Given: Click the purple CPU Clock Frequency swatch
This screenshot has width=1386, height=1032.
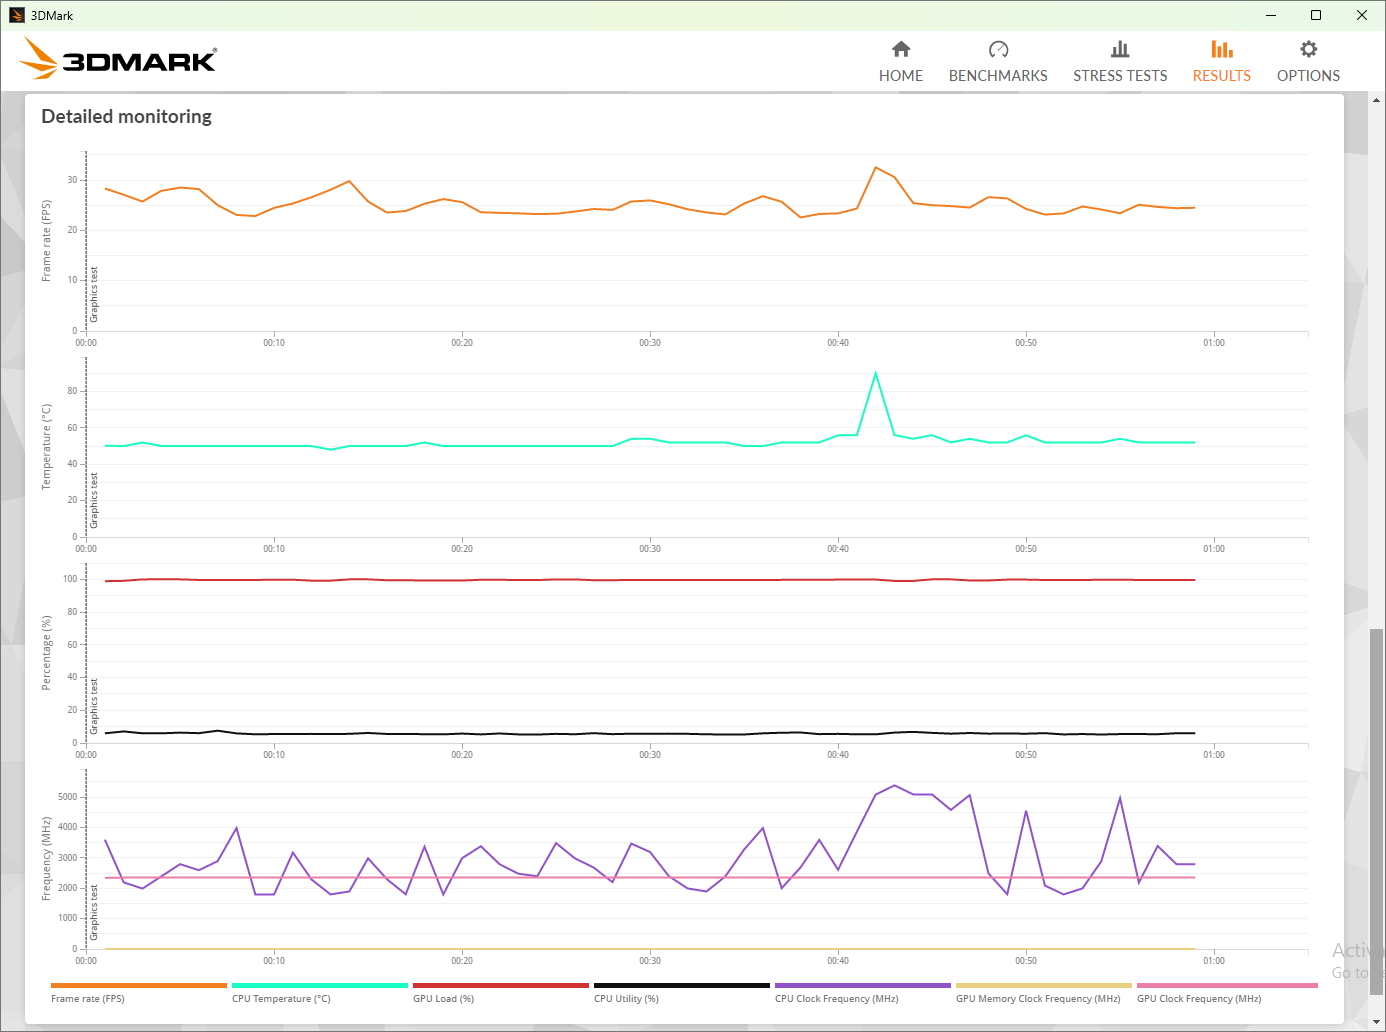Looking at the screenshot, I should [x=862, y=985].
